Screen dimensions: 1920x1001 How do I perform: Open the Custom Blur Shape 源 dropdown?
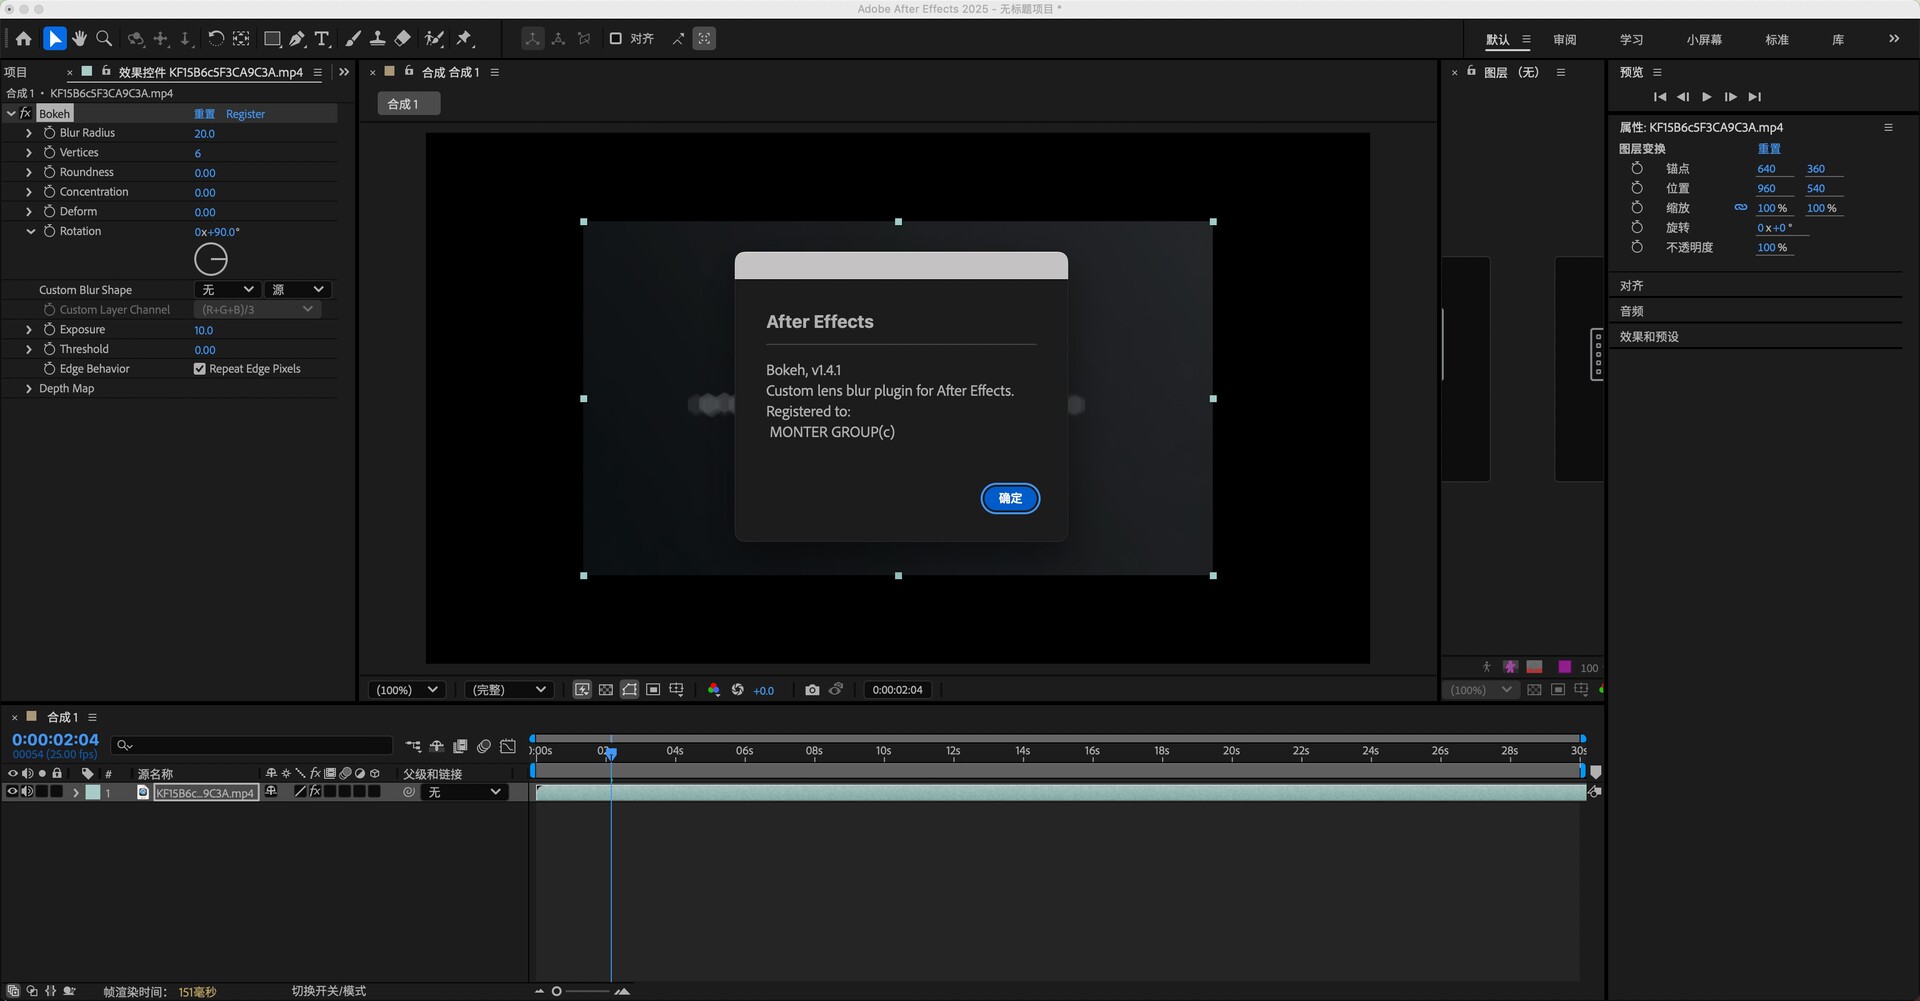pyautogui.click(x=298, y=290)
